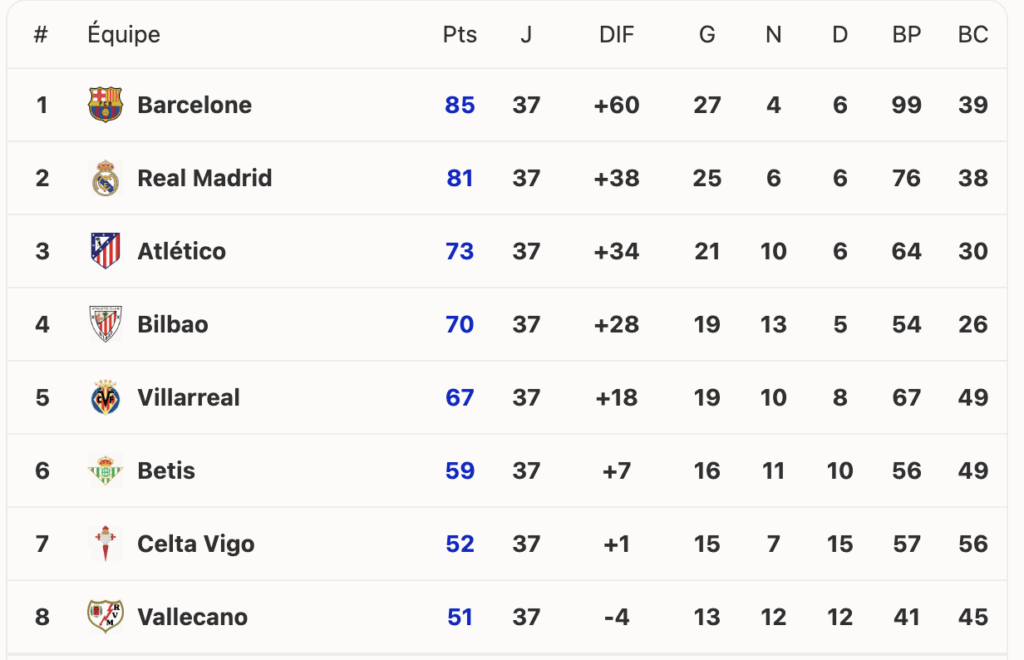Open the Real Madrid team link
The height and width of the screenshot is (660, 1024).
[204, 178]
